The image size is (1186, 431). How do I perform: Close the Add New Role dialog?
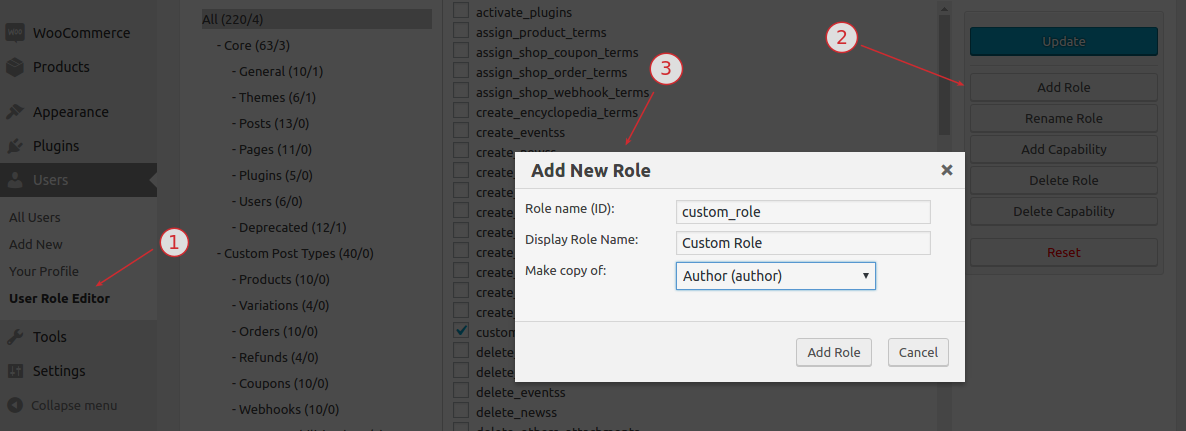[x=946, y=170]
